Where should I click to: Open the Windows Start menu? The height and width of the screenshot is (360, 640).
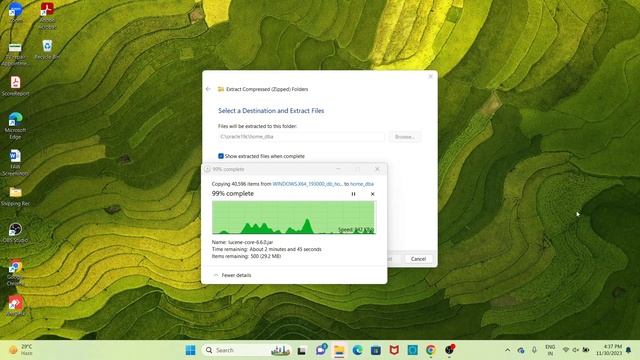[190, 350]
